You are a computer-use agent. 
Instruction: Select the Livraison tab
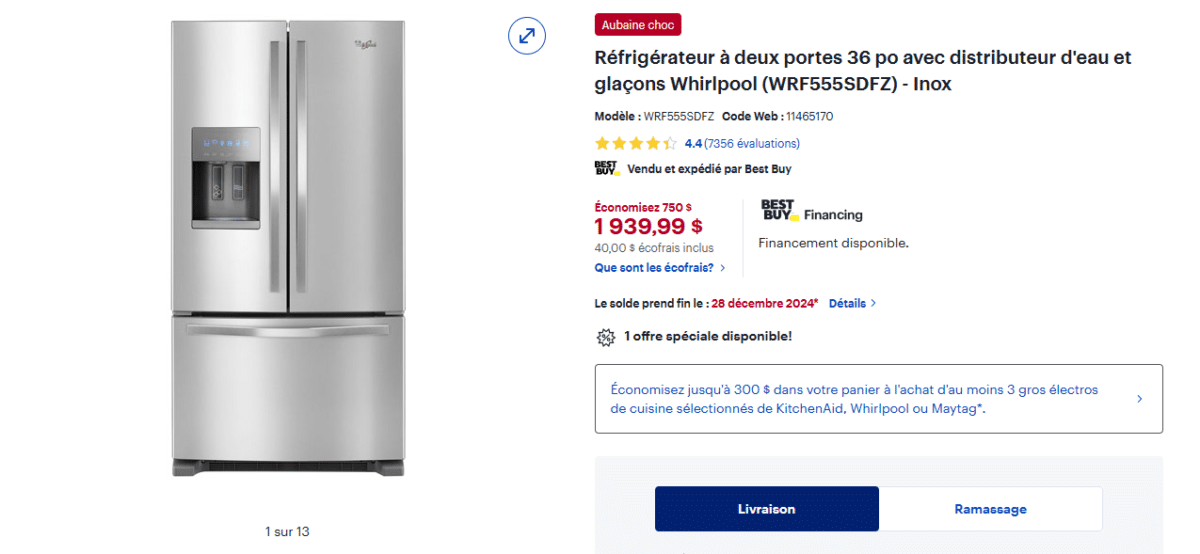click(766, 509)
